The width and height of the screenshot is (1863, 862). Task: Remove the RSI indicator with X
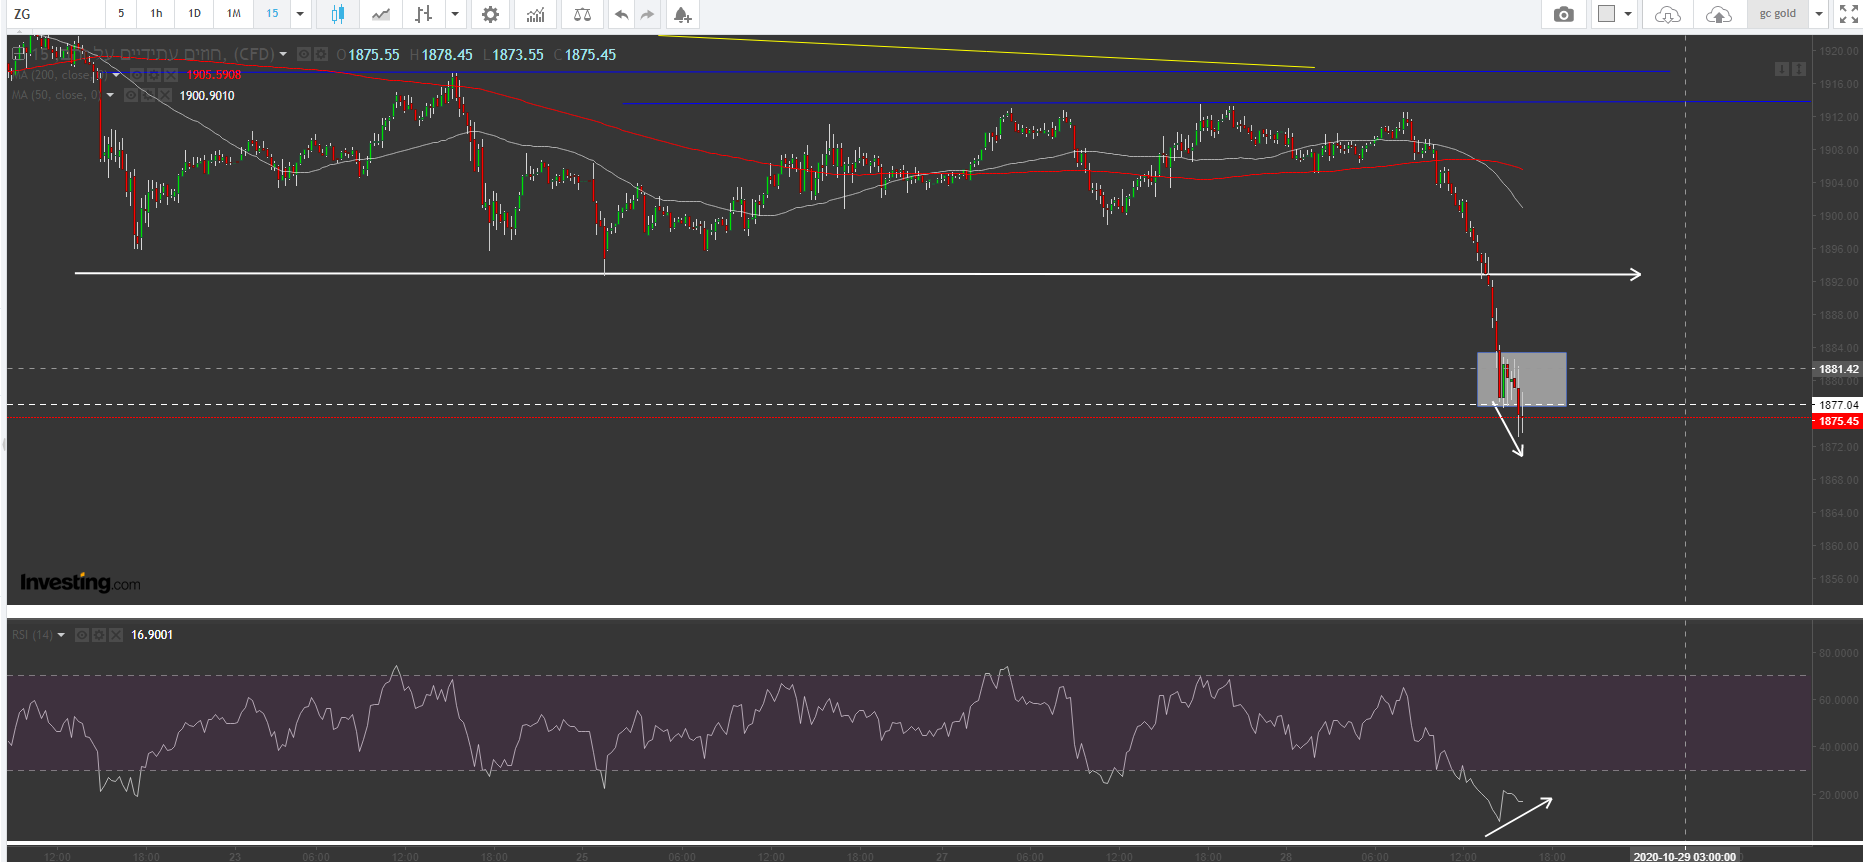pos(116,635)
